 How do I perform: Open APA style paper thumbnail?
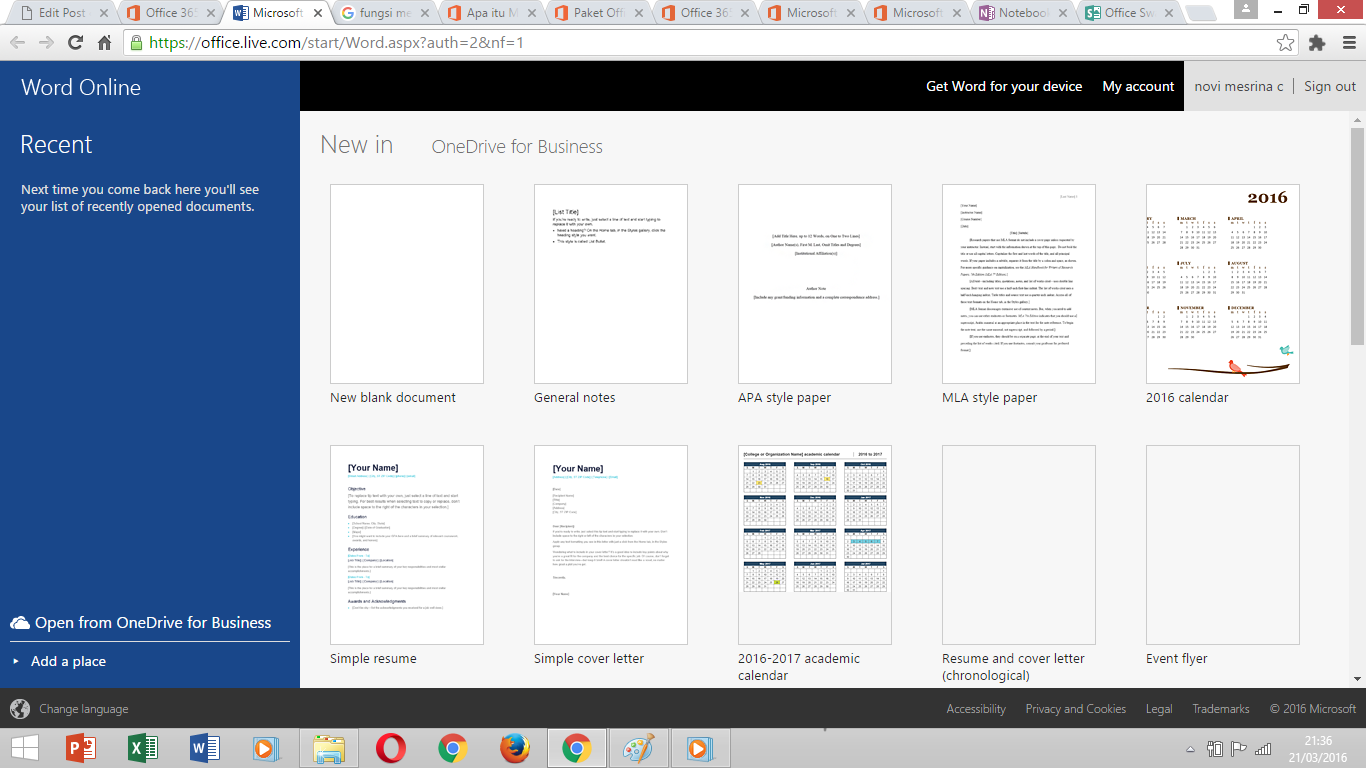click(815, 284)
